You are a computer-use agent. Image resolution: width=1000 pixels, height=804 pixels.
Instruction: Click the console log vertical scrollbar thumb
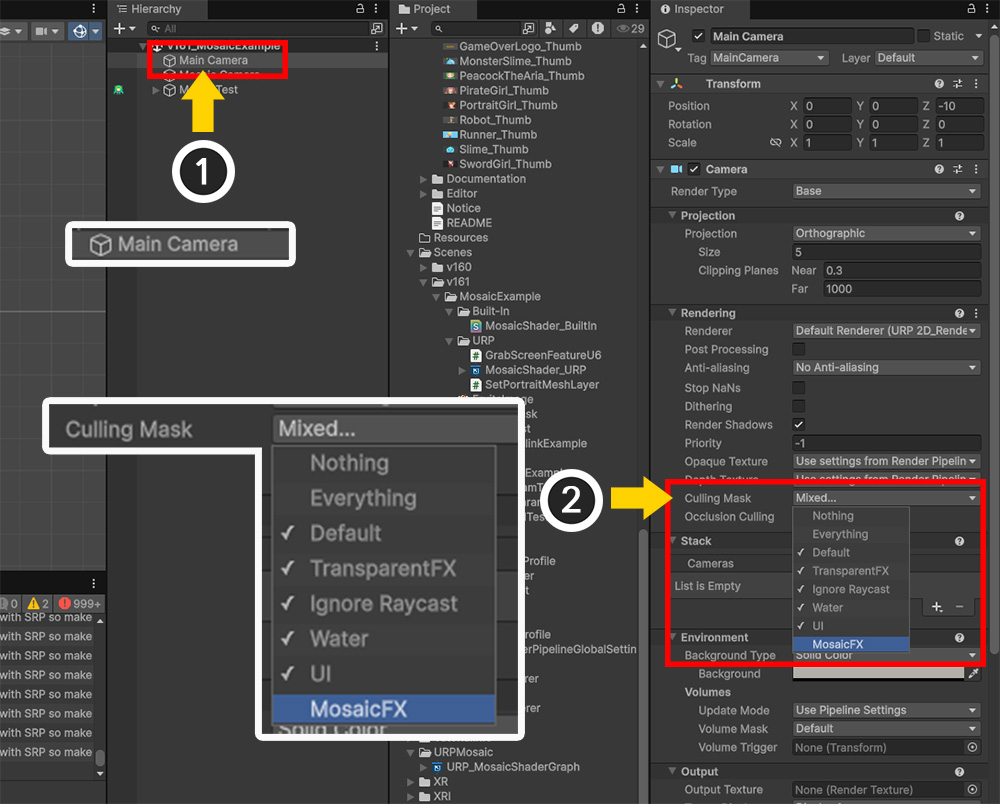tap(99, 757)
